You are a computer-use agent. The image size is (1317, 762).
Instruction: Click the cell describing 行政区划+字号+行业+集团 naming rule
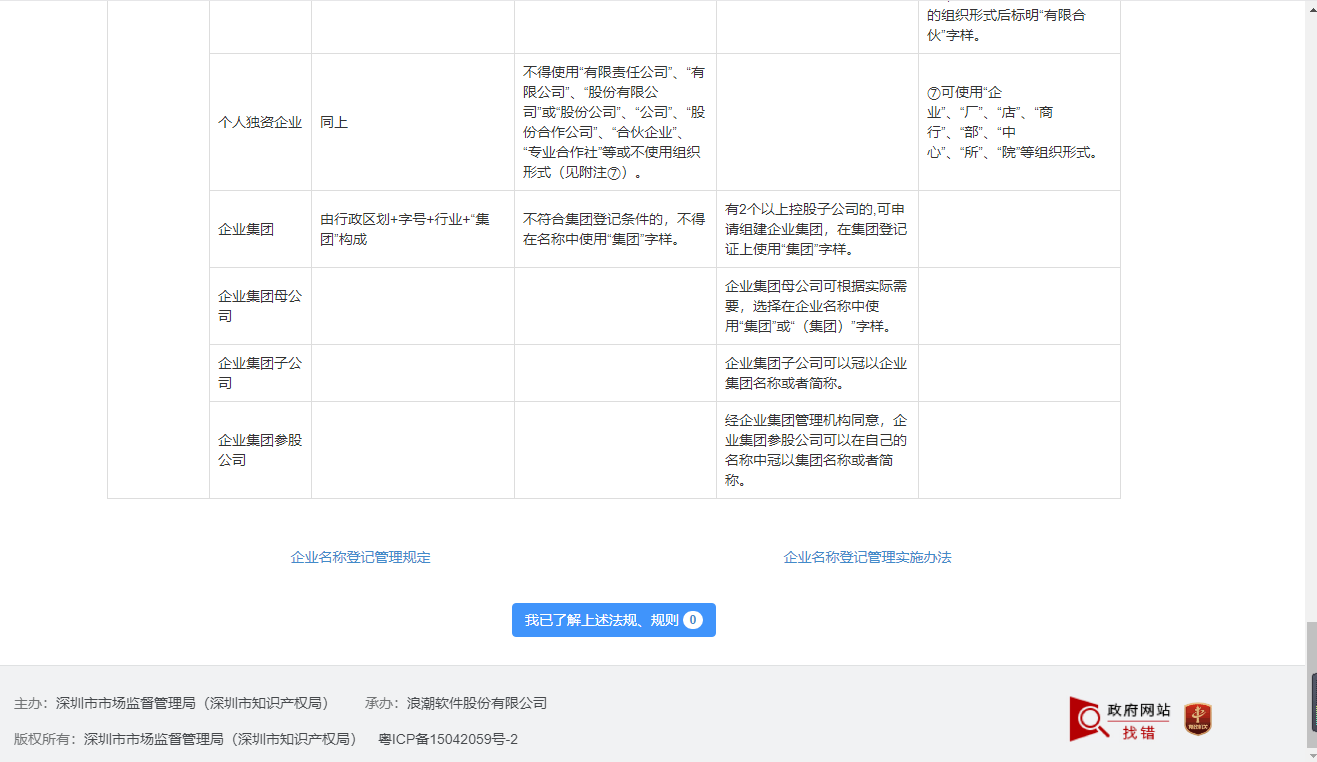(413, 228)
